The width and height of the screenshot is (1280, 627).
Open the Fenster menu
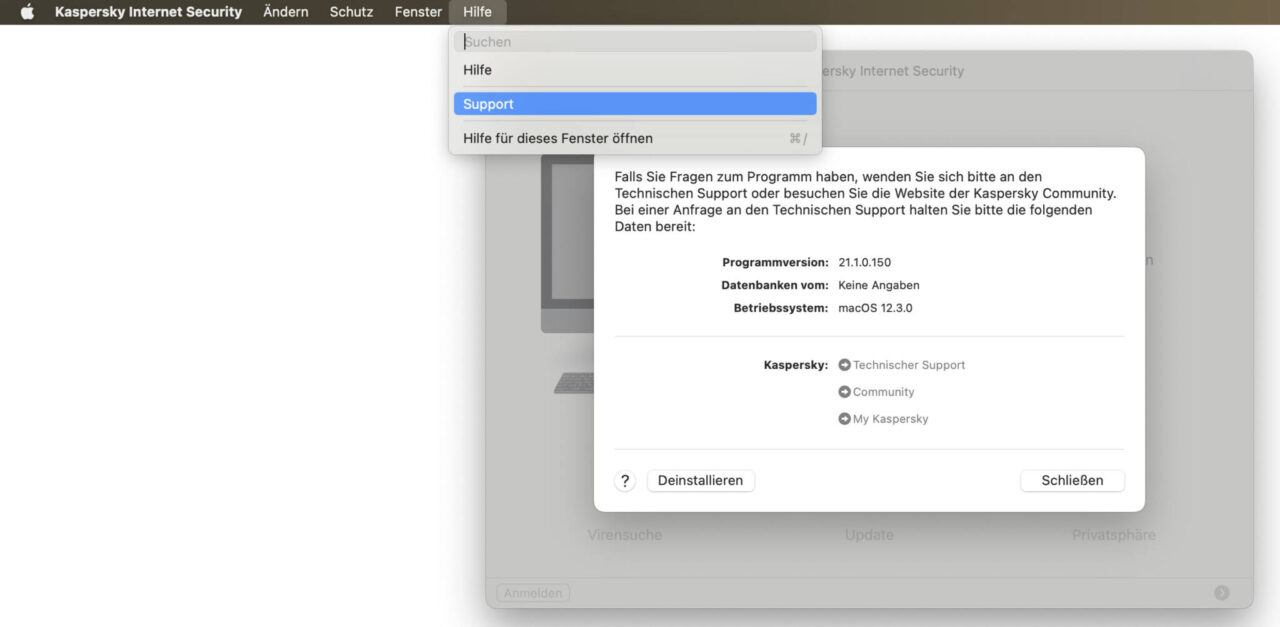coord(417,11)
